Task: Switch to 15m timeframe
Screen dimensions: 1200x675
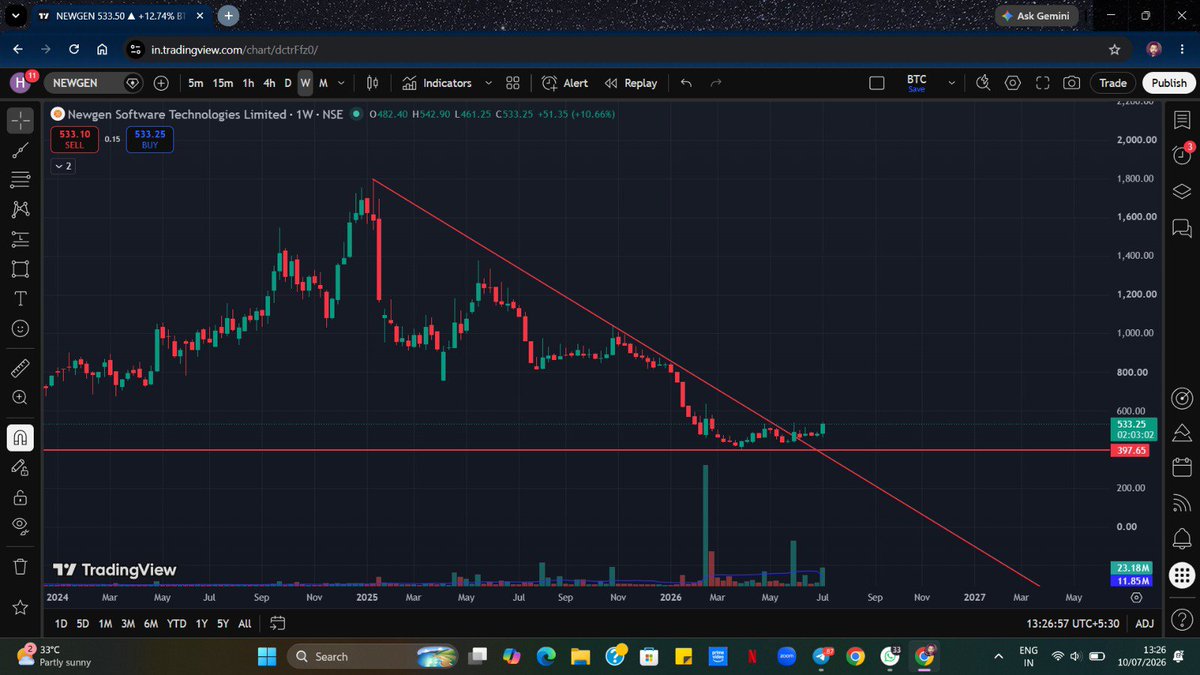Action: pyautogui.click(x=223, y=83)
